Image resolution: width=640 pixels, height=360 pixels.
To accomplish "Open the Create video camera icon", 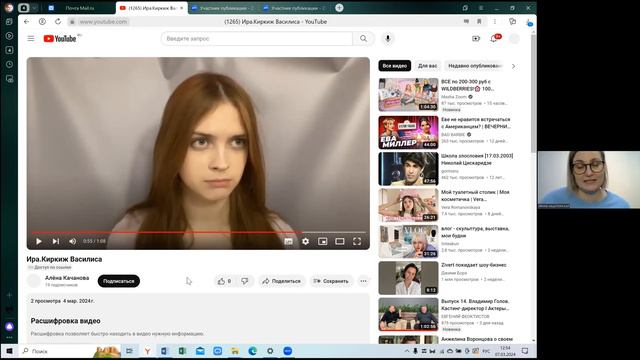I will click(476, 38).
